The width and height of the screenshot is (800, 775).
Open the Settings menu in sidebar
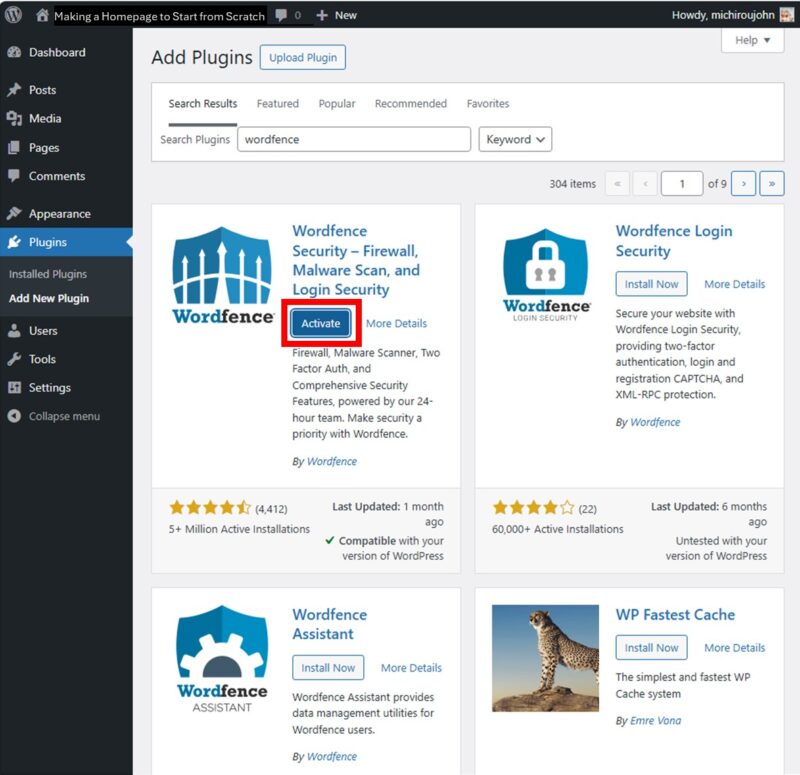point(49,387)
